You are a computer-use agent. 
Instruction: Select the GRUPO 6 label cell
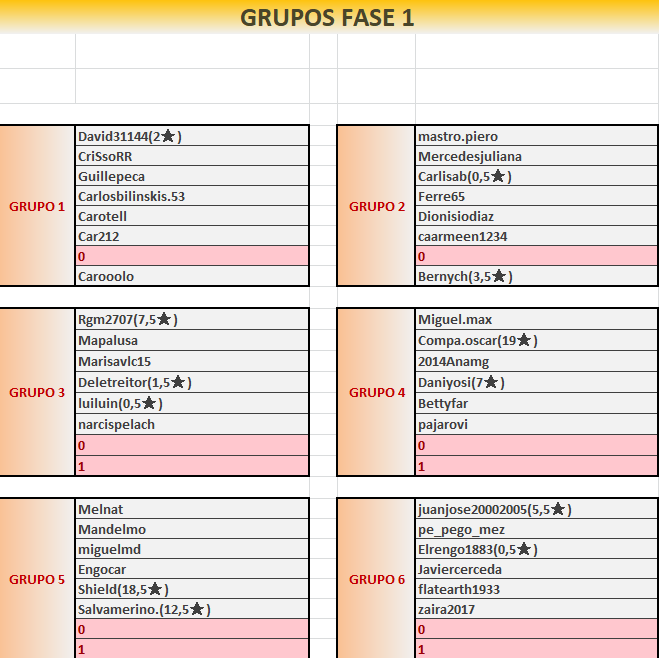tap(377, 579)
